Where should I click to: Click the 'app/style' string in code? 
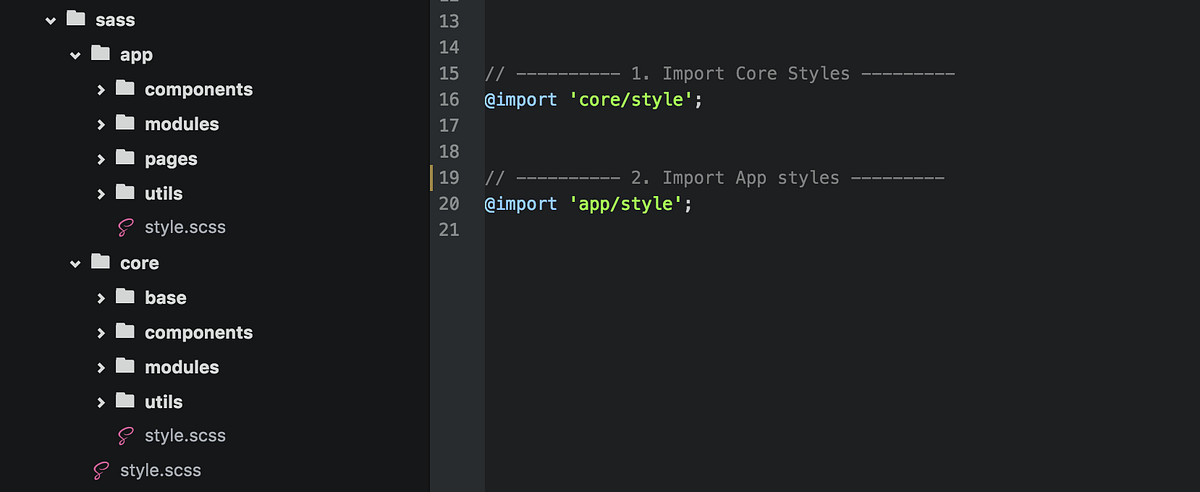625,204
